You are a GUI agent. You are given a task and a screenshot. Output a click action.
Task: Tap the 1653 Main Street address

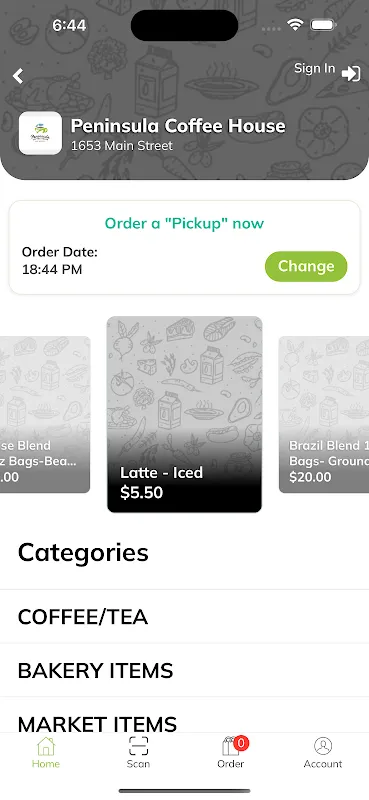(122, 146)
